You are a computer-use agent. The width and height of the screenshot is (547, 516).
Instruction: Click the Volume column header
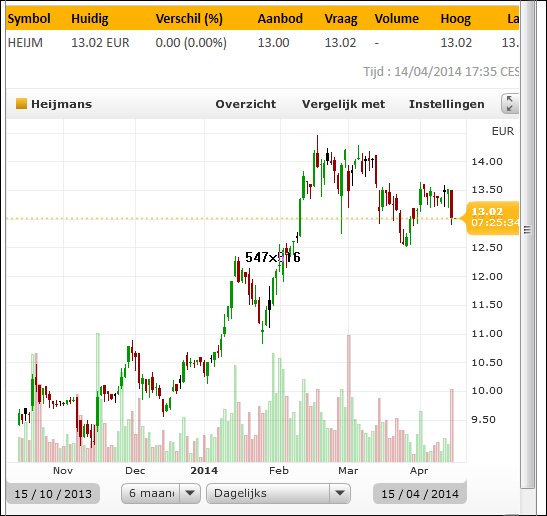point(397,18)
